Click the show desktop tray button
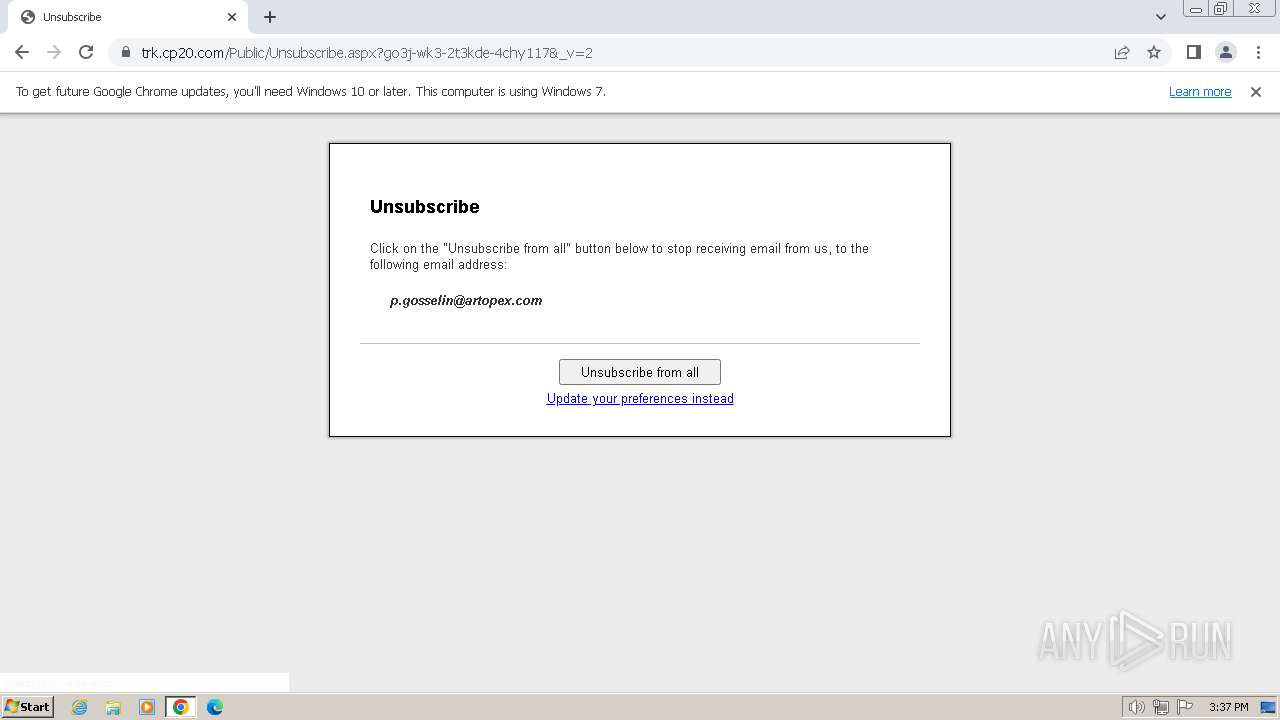Viewport: 1280px width, 720px height. point(1268,707)
